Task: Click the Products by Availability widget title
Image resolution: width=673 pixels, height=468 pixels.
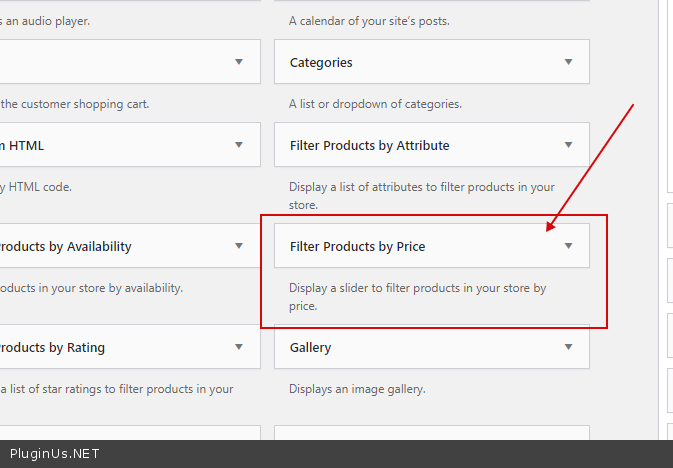Action: point(65,246)
